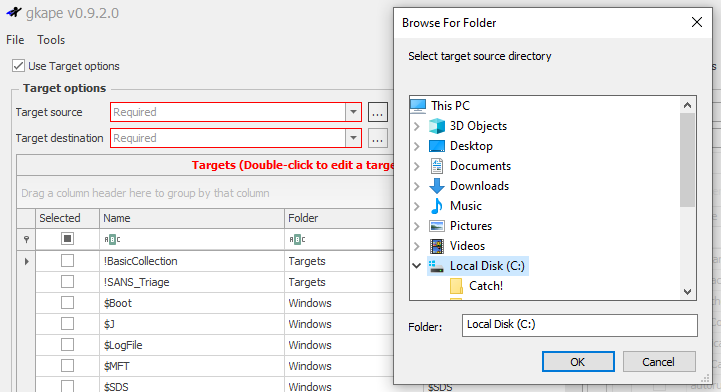Check the !BasicCollection target checkbox
721x392 pixels.
tap(67, 261)
